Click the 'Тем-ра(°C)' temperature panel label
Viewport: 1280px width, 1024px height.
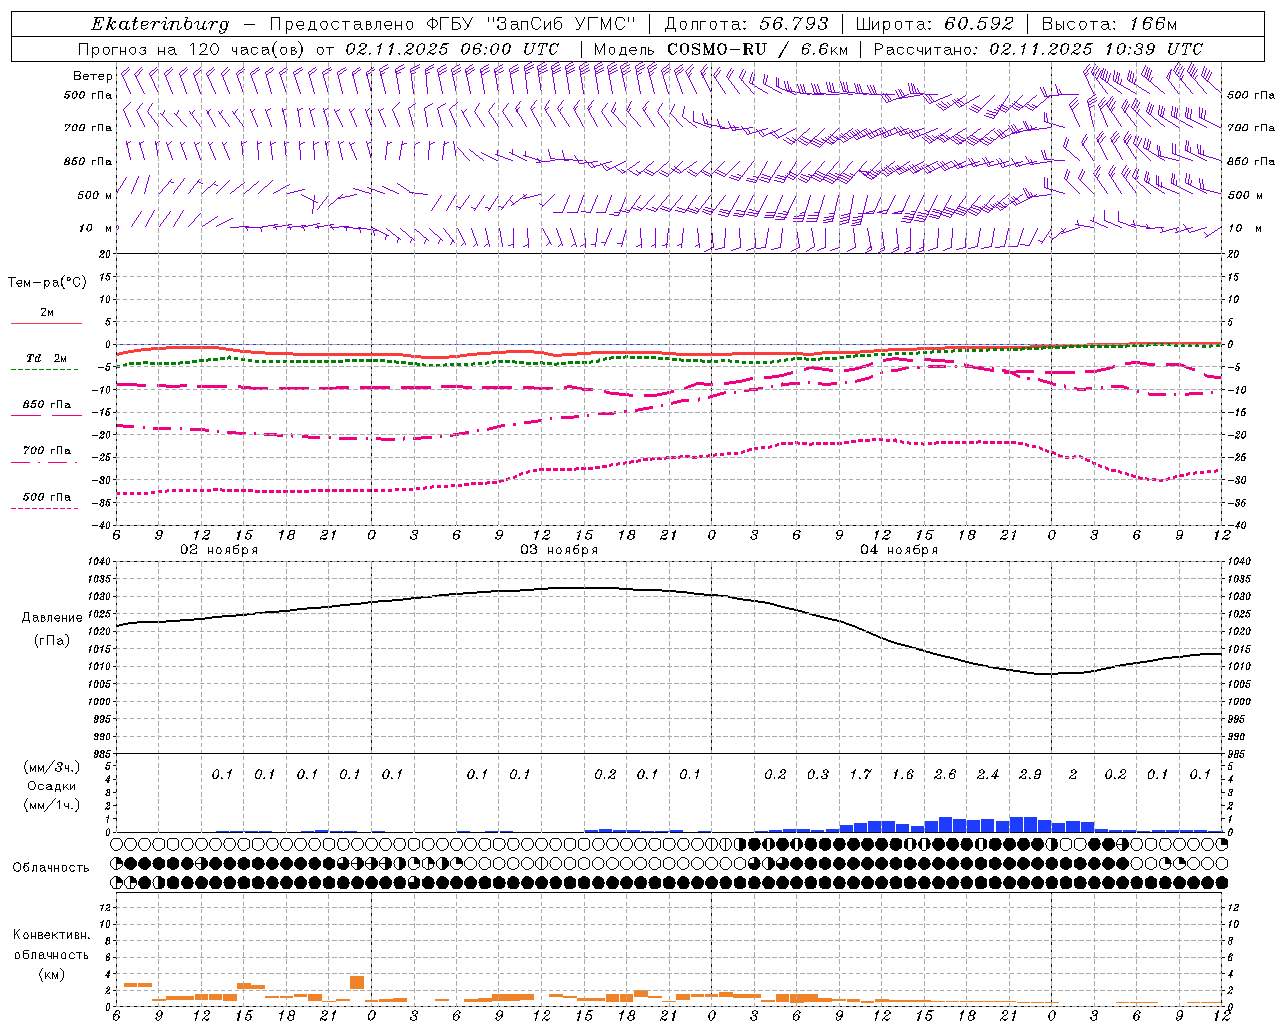tap(47, 283)
